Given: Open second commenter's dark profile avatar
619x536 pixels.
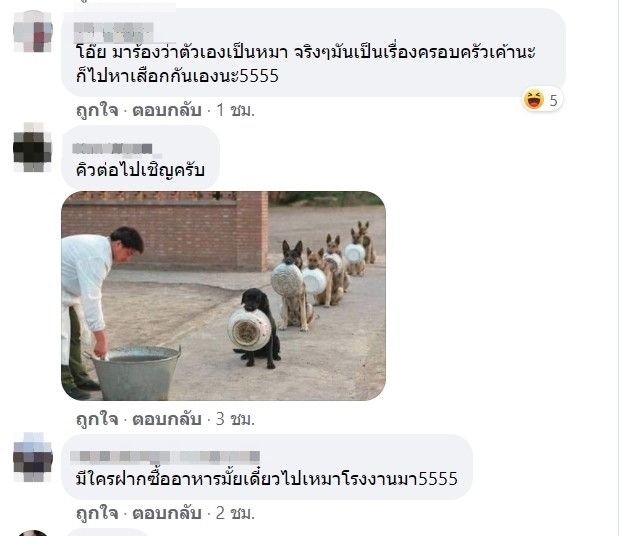Looking at the screenshot, I should [33, 148].
